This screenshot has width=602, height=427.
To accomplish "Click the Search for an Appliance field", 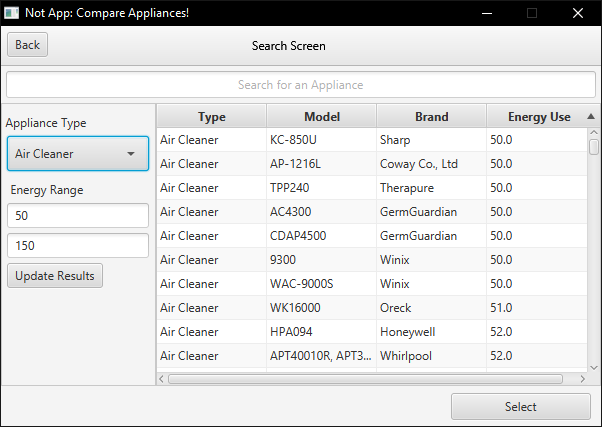I will pos(301,84).
